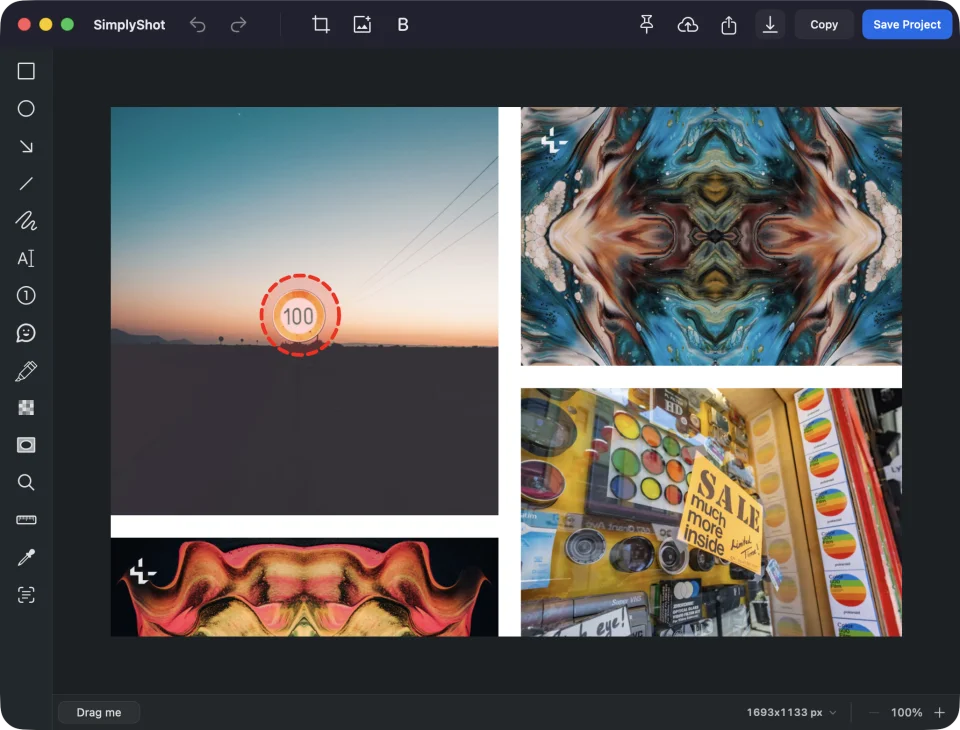Viewport: 960px width, 730px height.
Task: Click the SimplyShot app title
Action: pyautogui.click(x=129, y=24)
